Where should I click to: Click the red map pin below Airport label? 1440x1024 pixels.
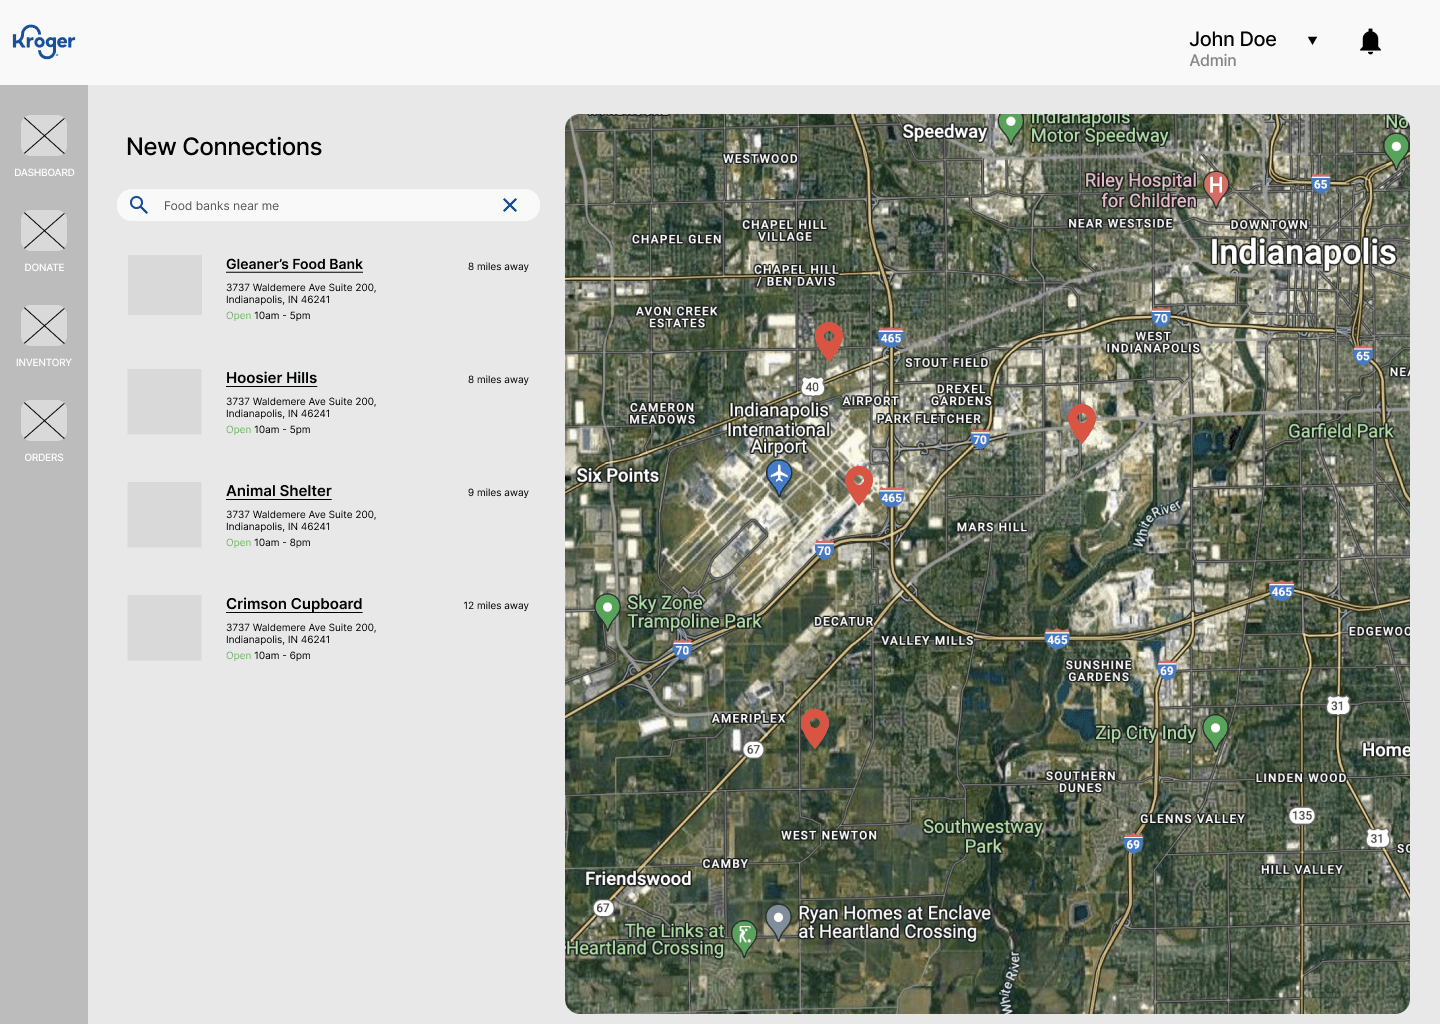click(x=859, y=484)
